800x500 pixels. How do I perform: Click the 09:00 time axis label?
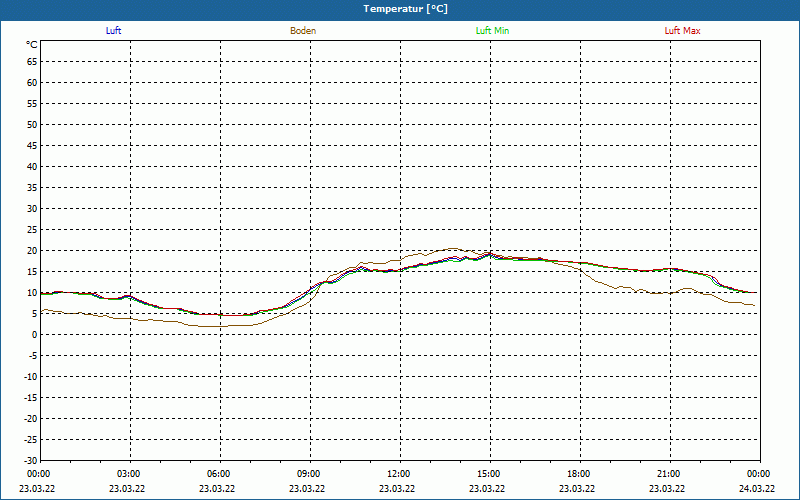(x=310, y=474)
